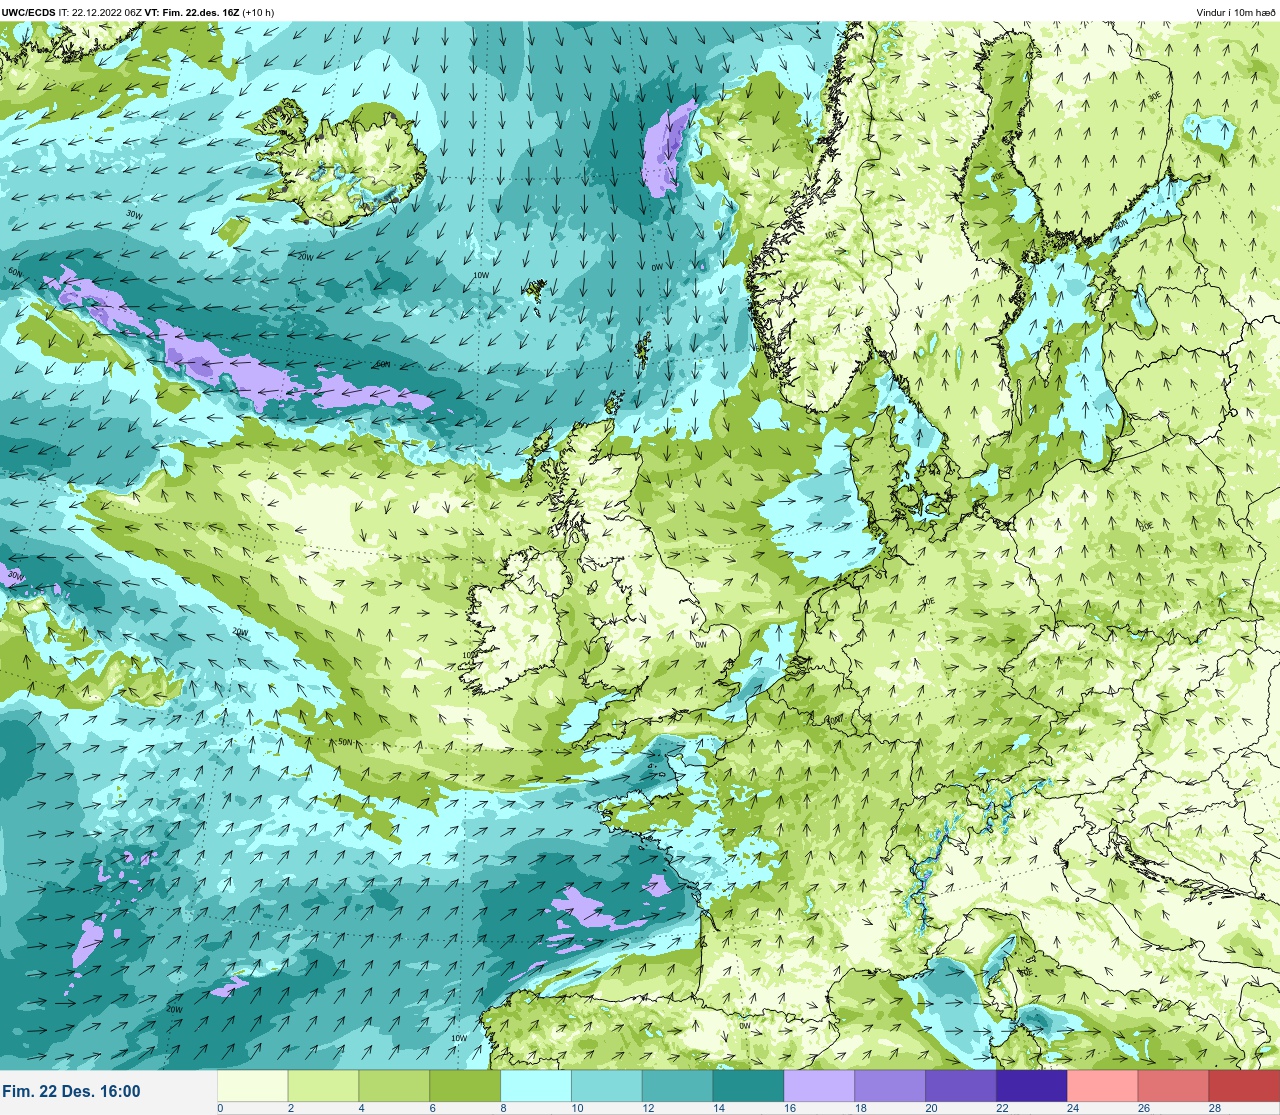This screenshot has height=1115, width=1280.
Task: Click the light green 2–4 legend swatch
Action: coord(323,1086)
